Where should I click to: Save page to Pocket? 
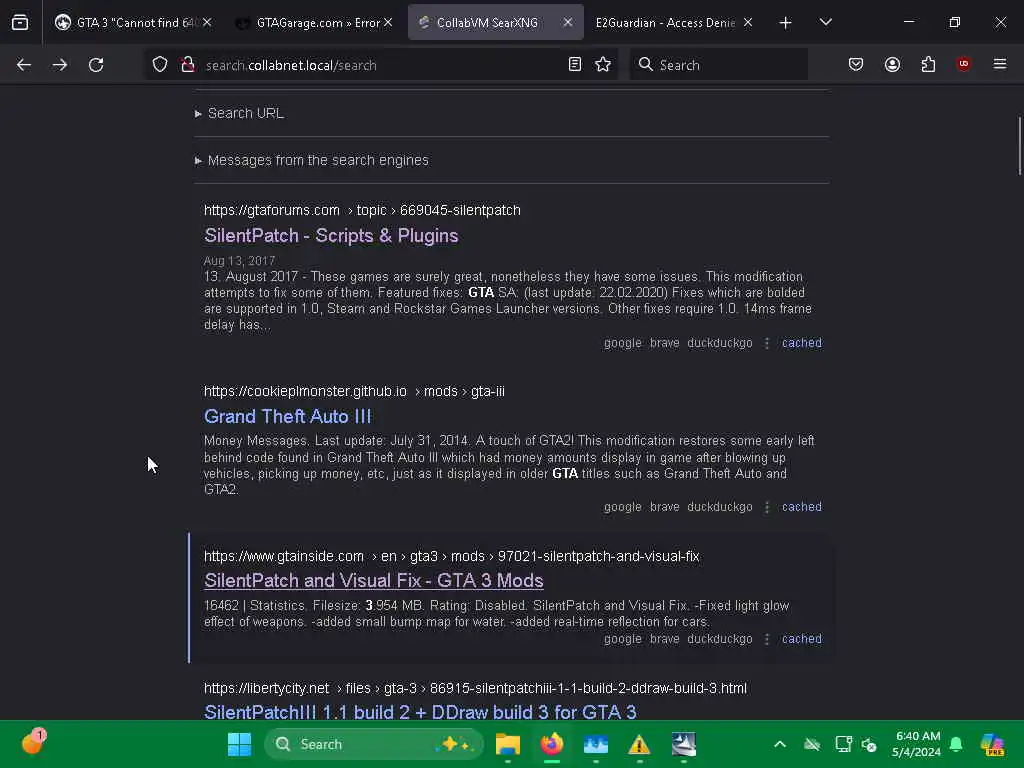856,64
